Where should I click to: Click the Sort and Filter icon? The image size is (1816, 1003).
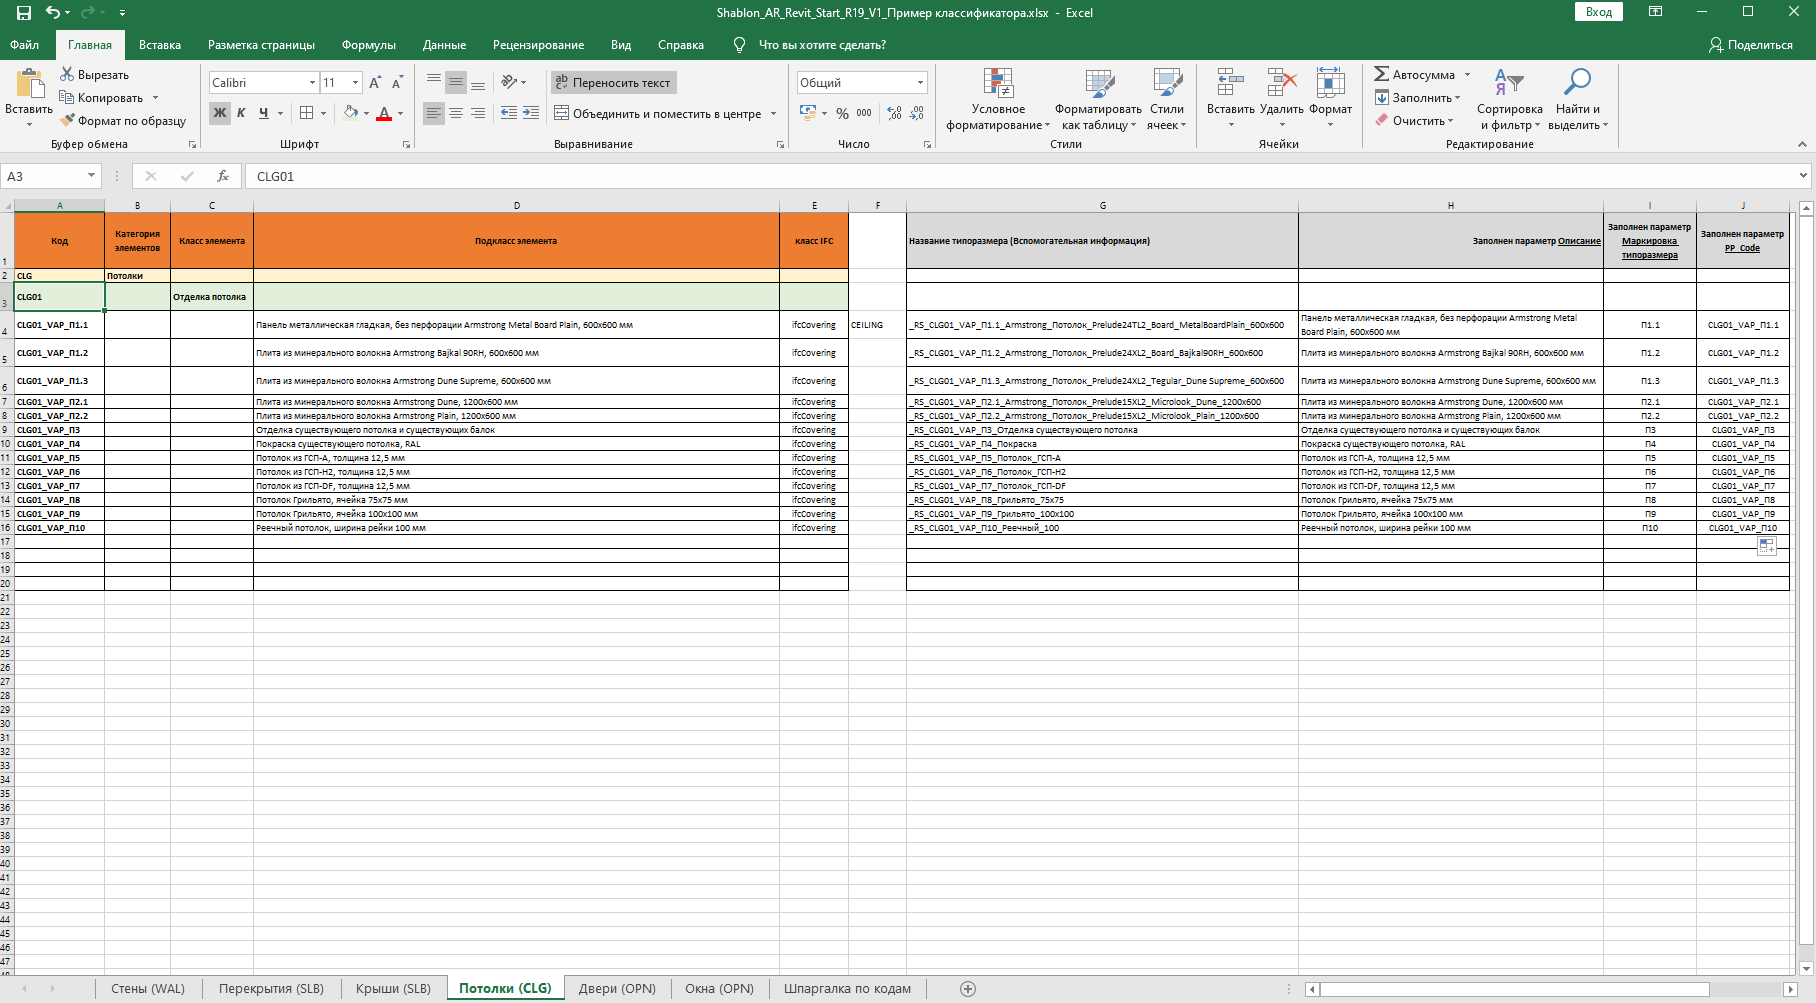1508,84
